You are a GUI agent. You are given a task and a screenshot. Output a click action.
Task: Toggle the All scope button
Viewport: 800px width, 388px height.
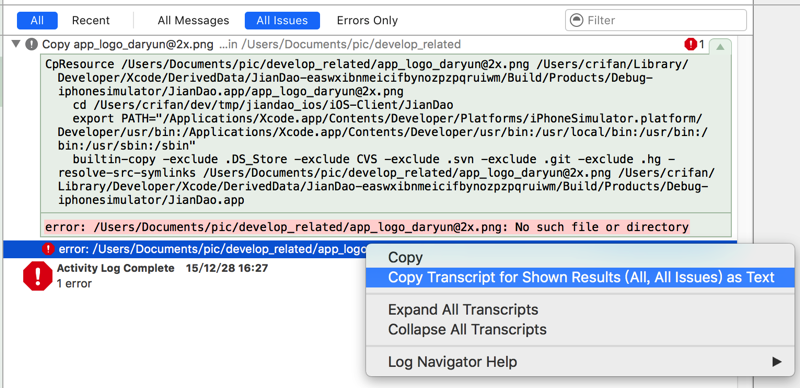pos(37,20)
